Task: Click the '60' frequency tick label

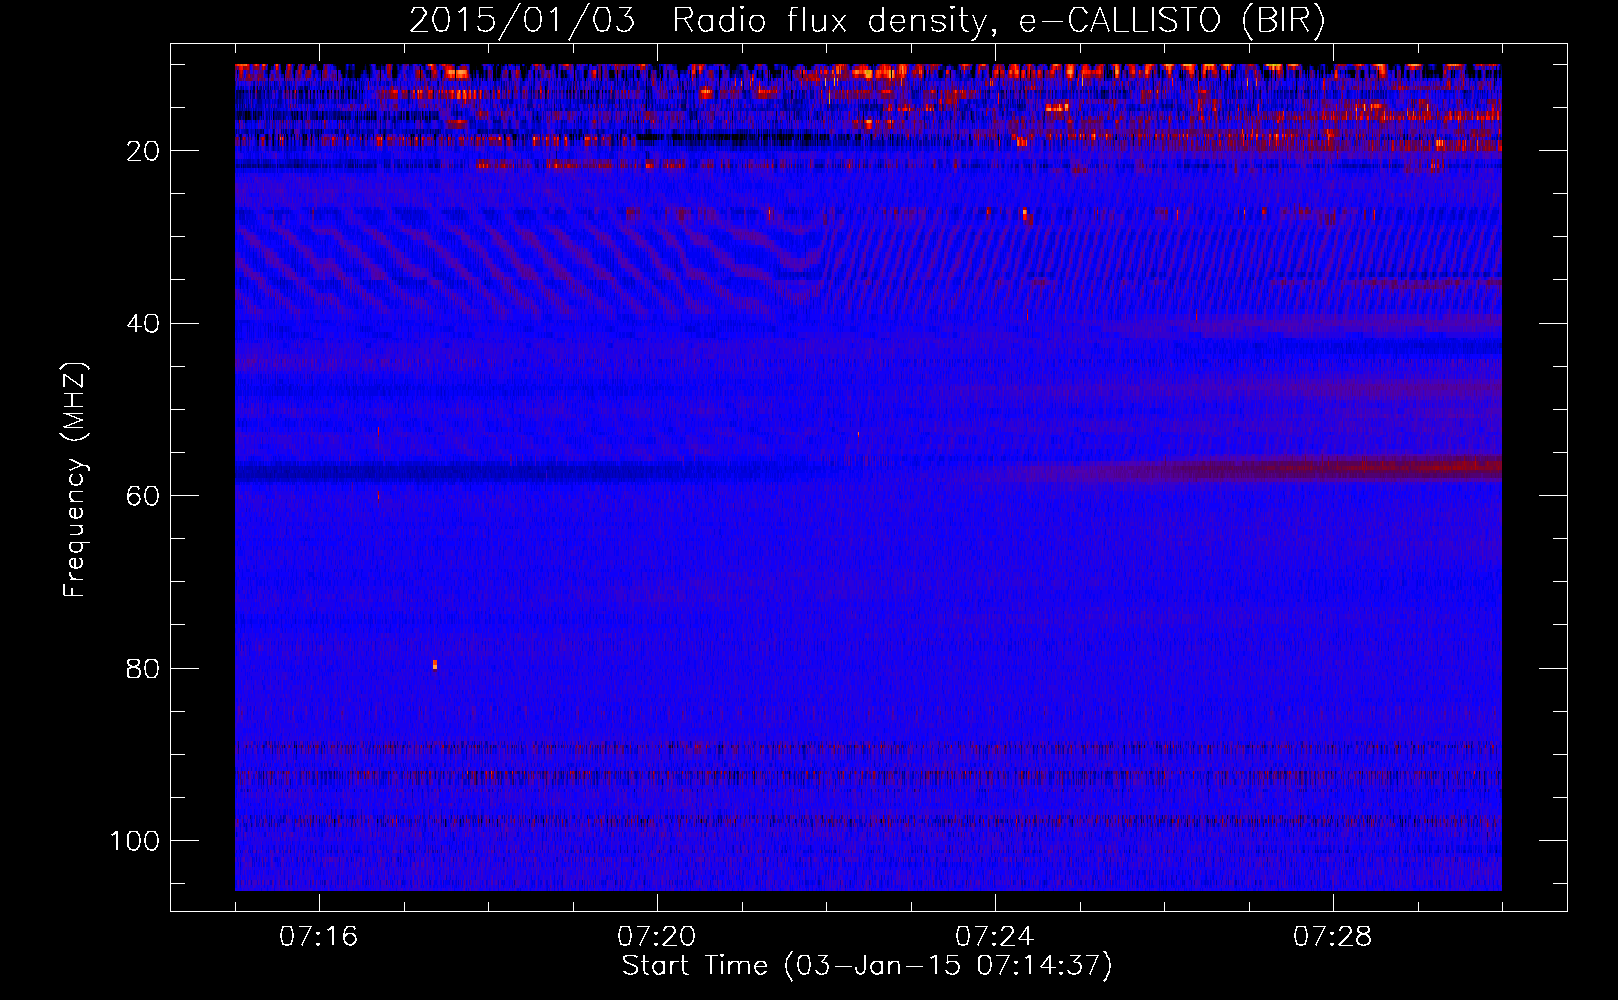Action: pos(144,496)
